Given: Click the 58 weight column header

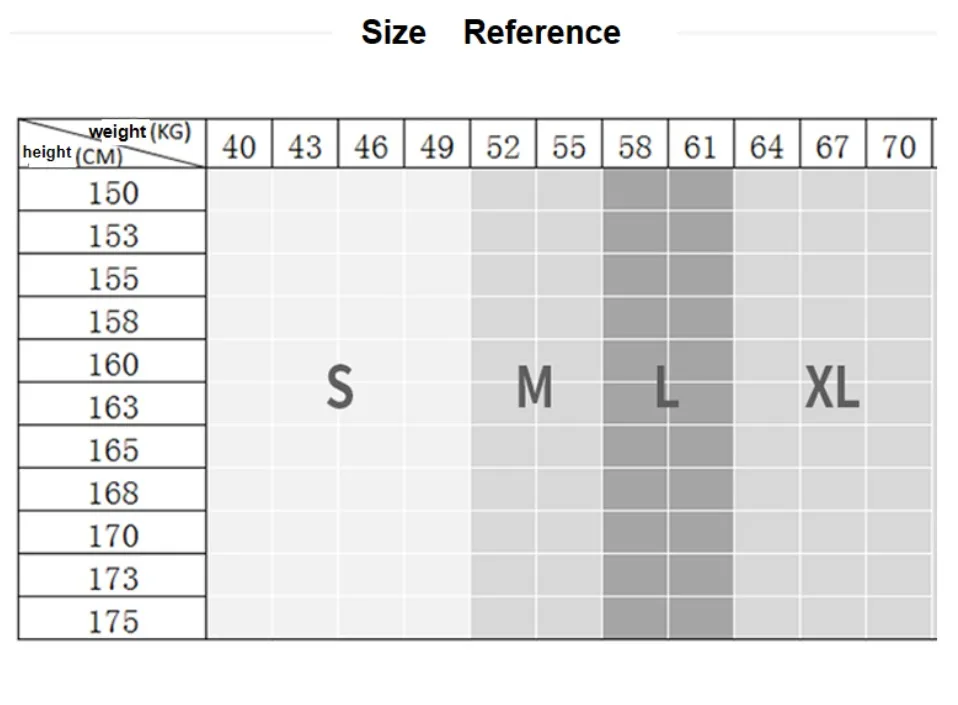Looking at the screenshot, I should 635,147.
